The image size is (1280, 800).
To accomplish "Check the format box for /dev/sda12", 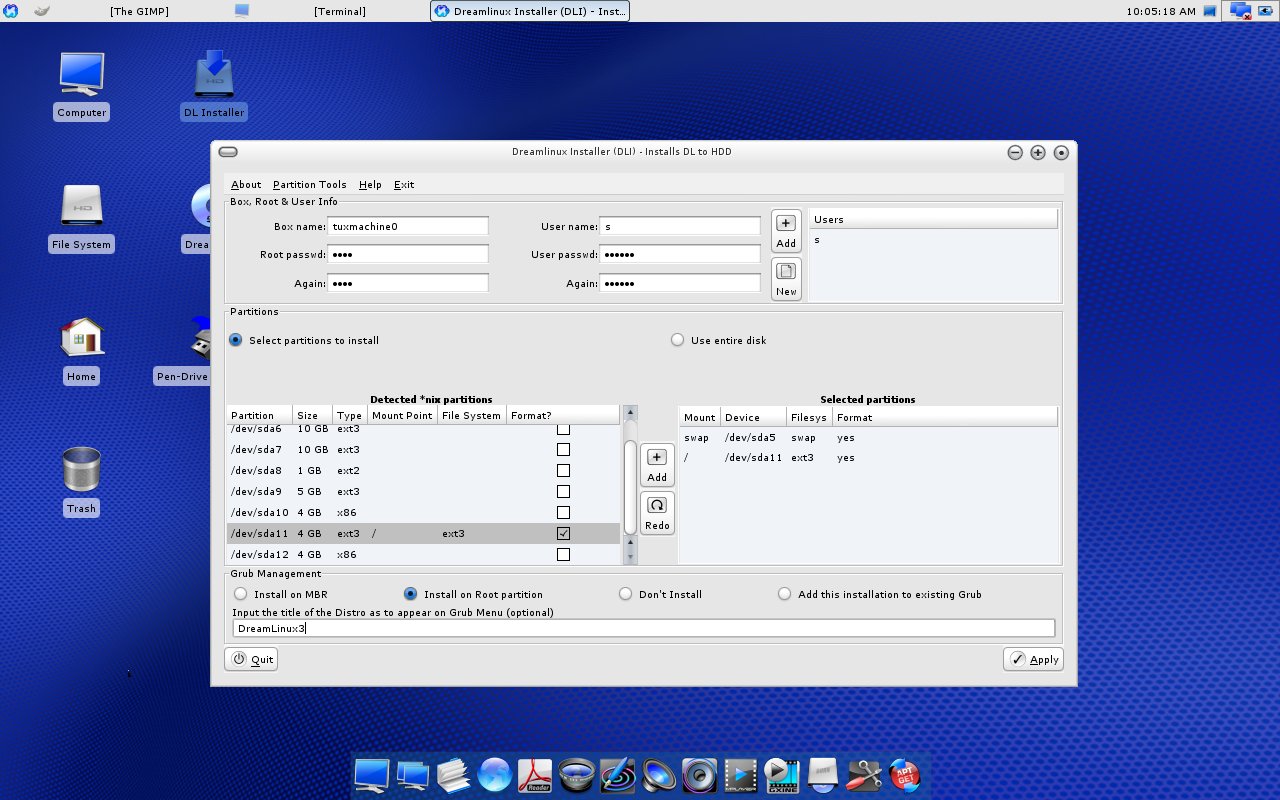I will point(563,555).
